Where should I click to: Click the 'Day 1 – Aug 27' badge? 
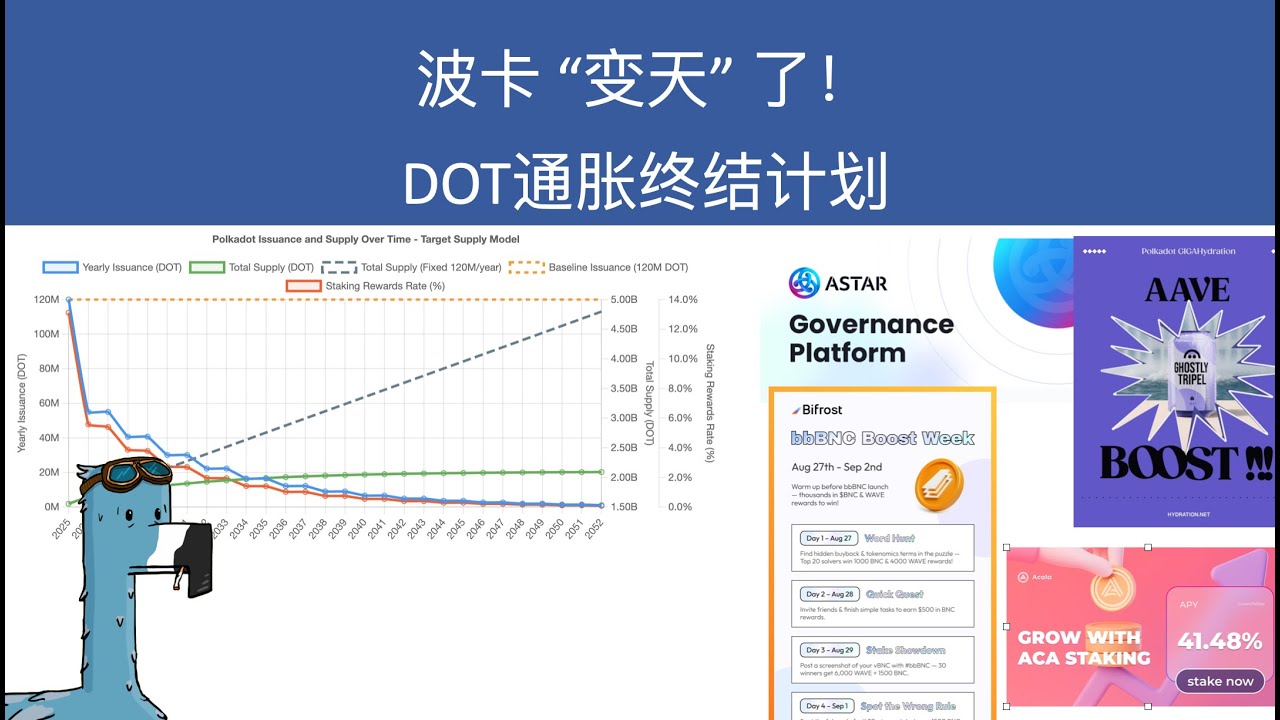828,538
